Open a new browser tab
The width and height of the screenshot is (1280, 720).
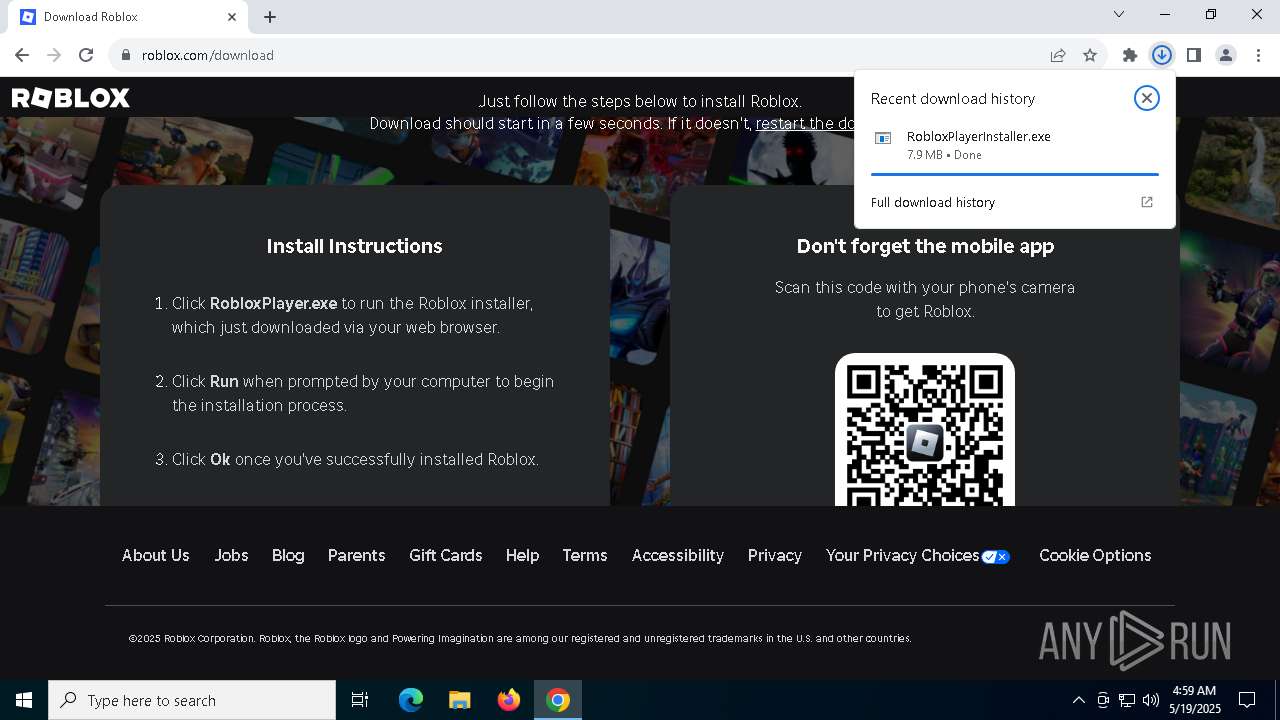tap(270, 17)
